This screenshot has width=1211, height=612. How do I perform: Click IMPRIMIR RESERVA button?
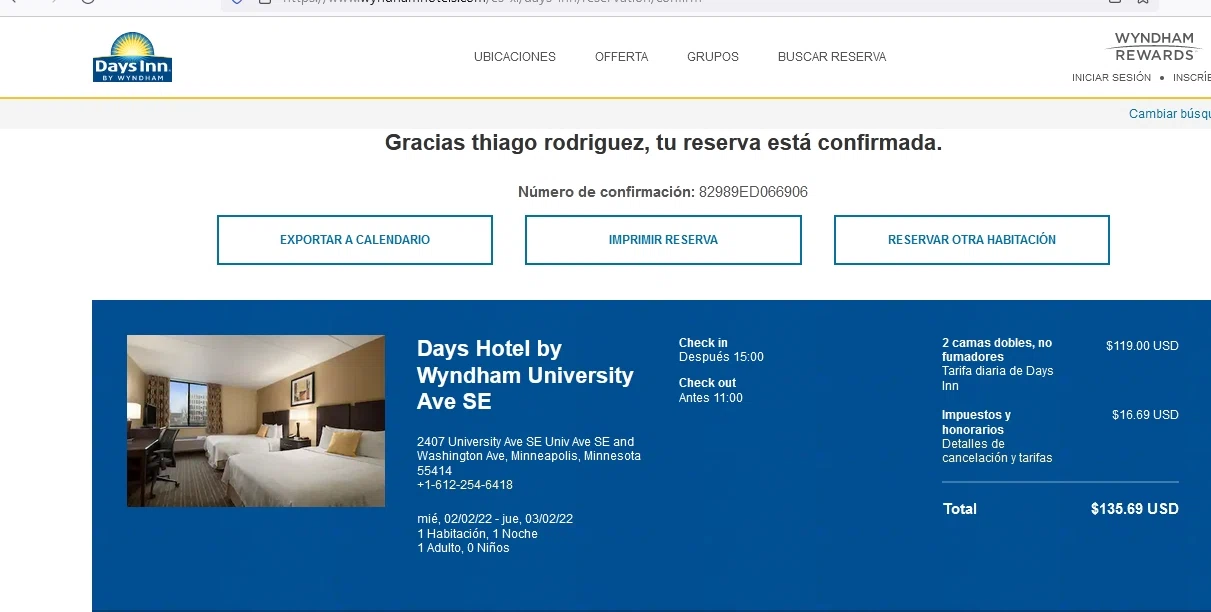[663, 240]
